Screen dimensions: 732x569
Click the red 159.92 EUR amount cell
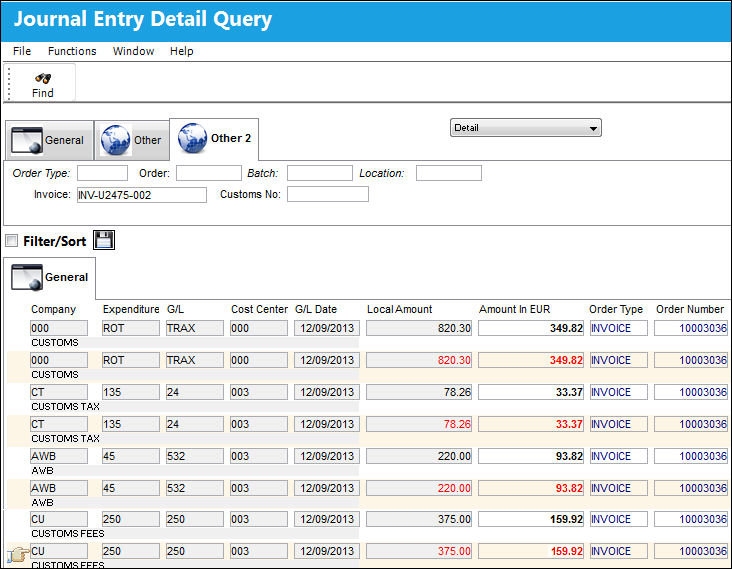[x=531, y=551]
